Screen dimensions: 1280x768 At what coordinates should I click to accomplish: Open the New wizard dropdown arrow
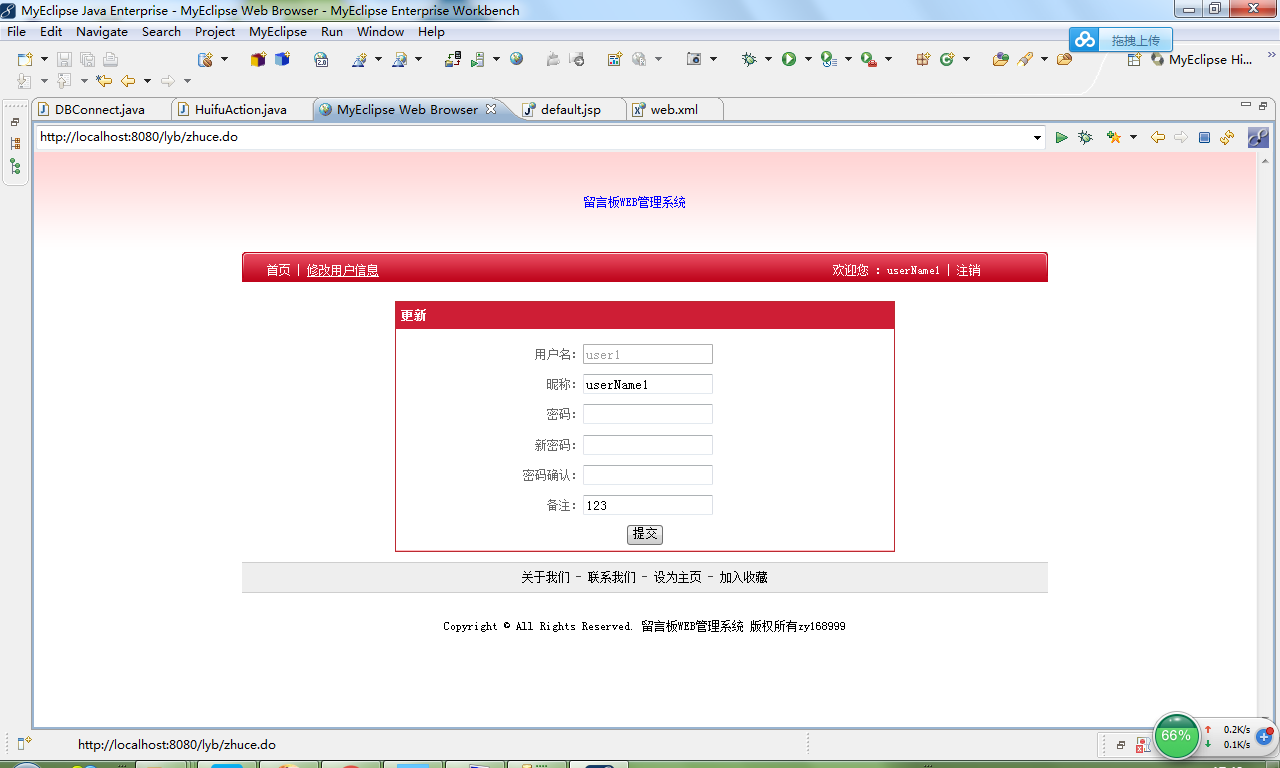44,59
